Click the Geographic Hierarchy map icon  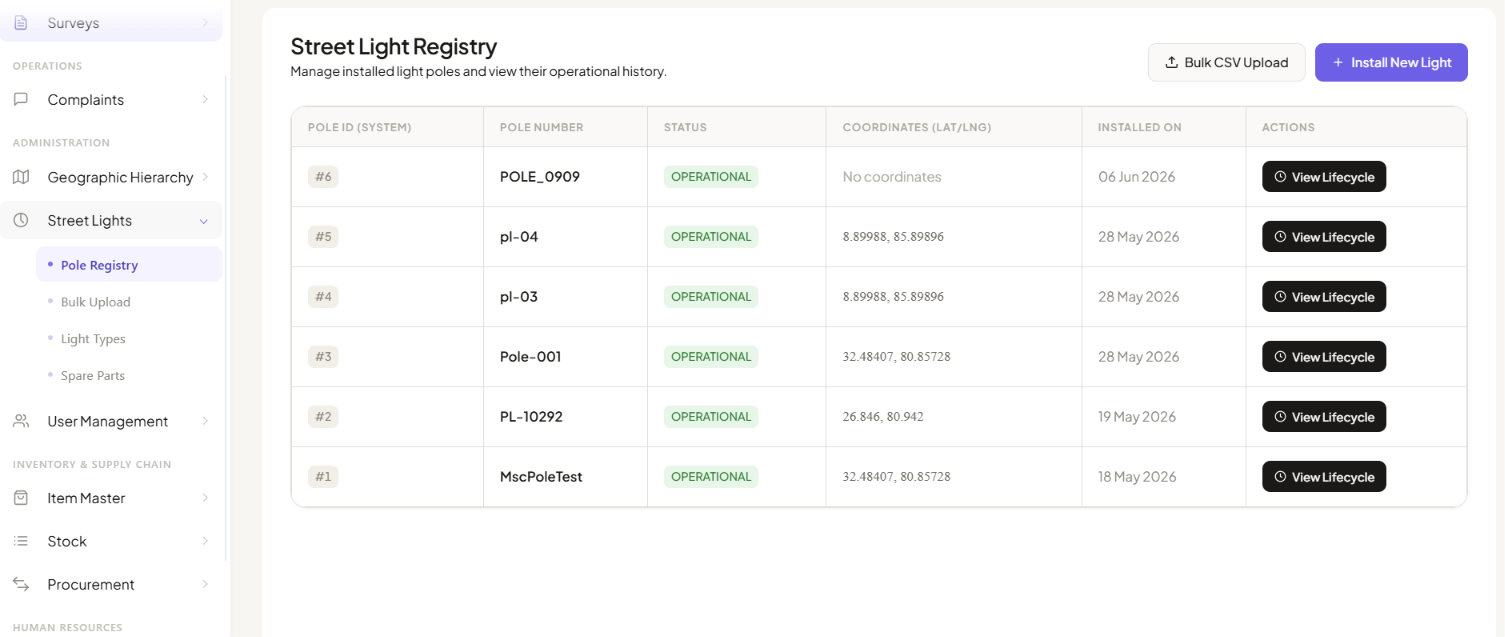(21, 177)
